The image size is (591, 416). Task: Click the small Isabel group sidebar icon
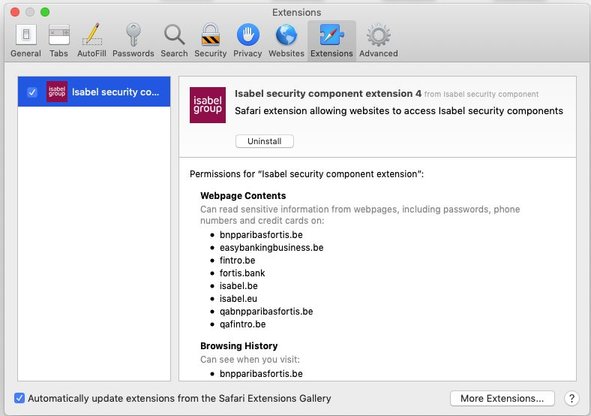coord(57,92)
